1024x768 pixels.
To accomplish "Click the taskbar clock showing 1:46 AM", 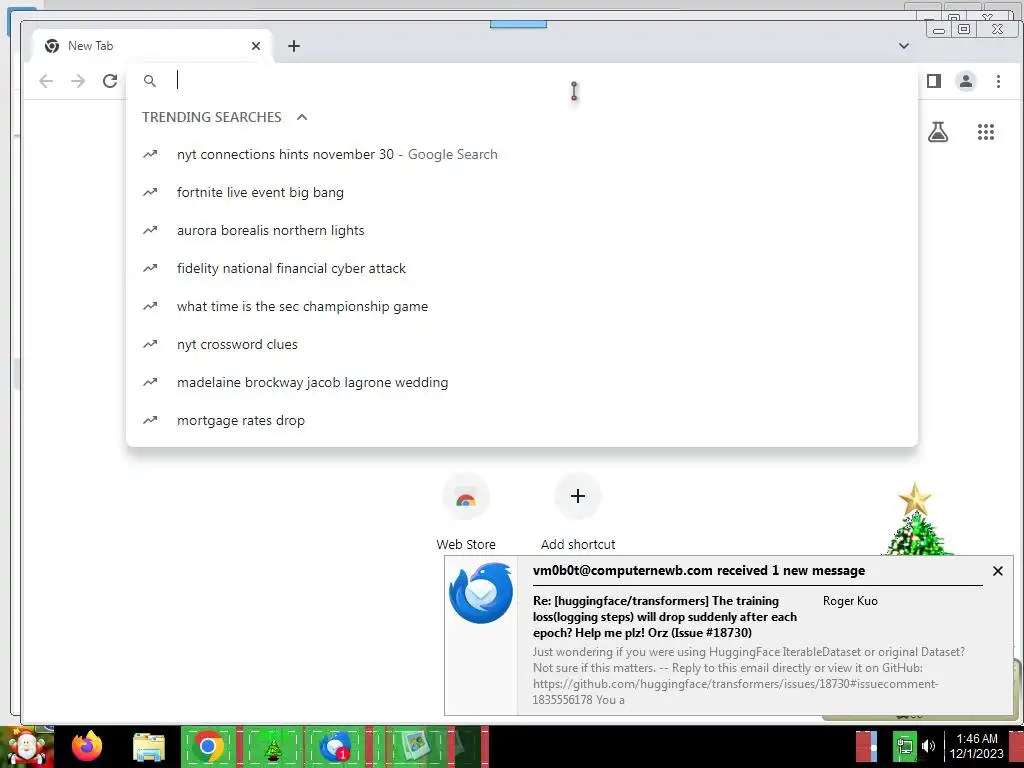I will (x=976, y=746).
